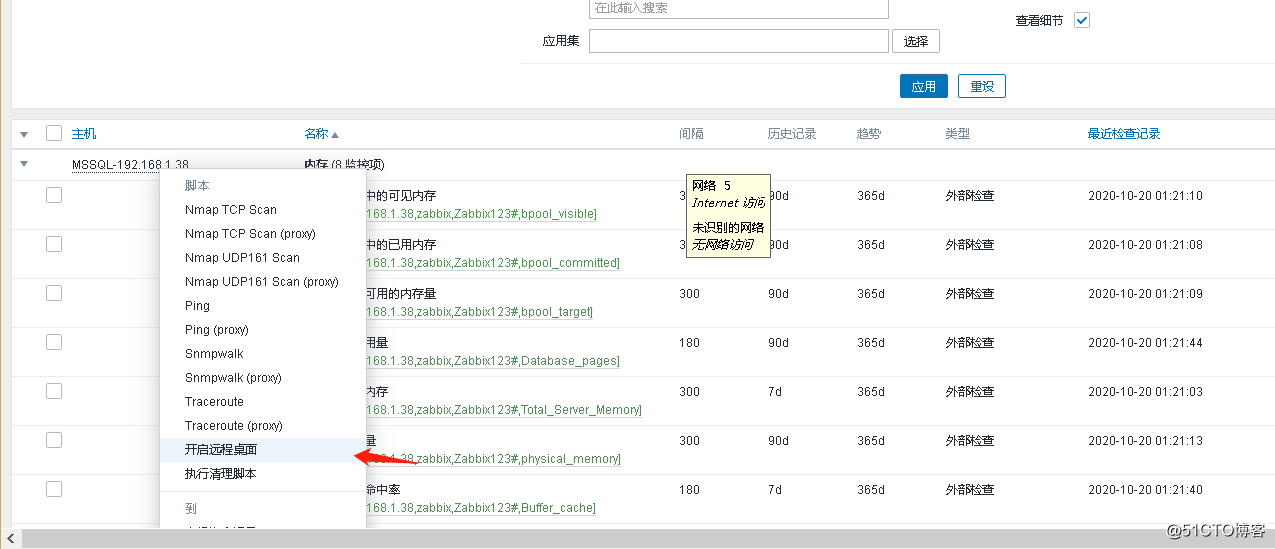Check the row dated 2020-10-20 01:21:08
This screenshot has height=549, width=1275.
pos(54,244)
